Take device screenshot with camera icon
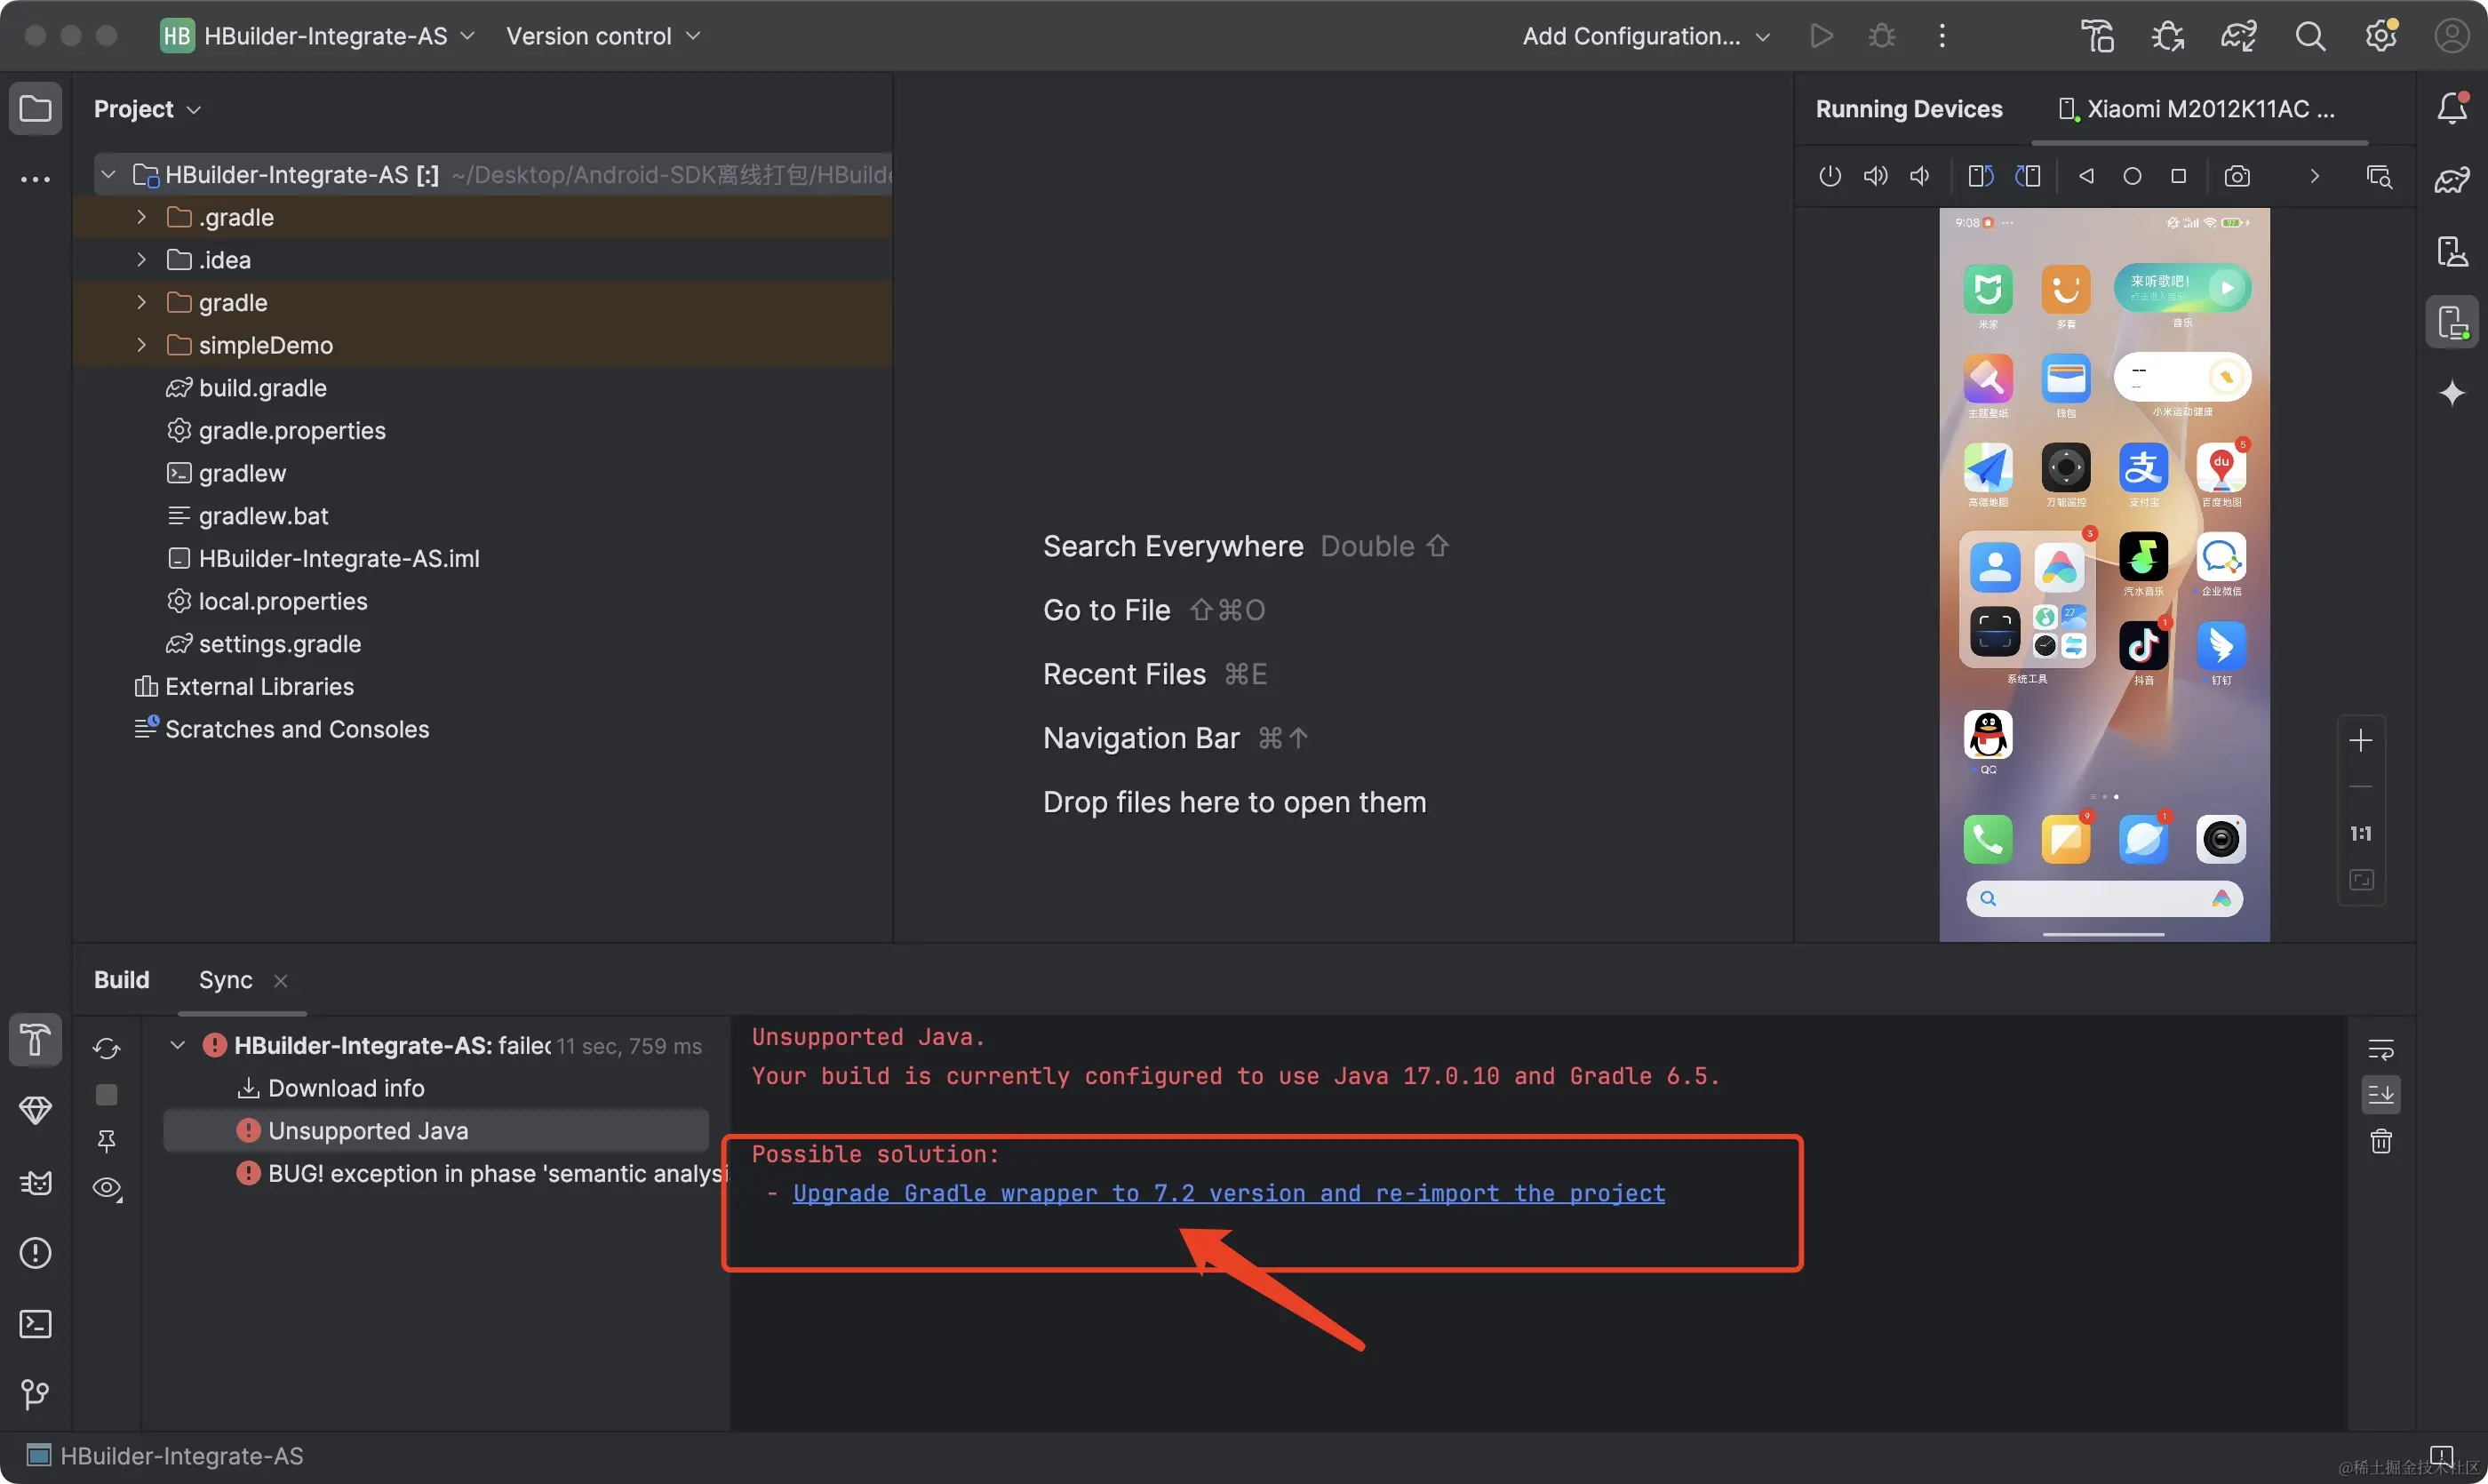2488x1484 pixels. pyautogui.click(x=2237, y=176)
